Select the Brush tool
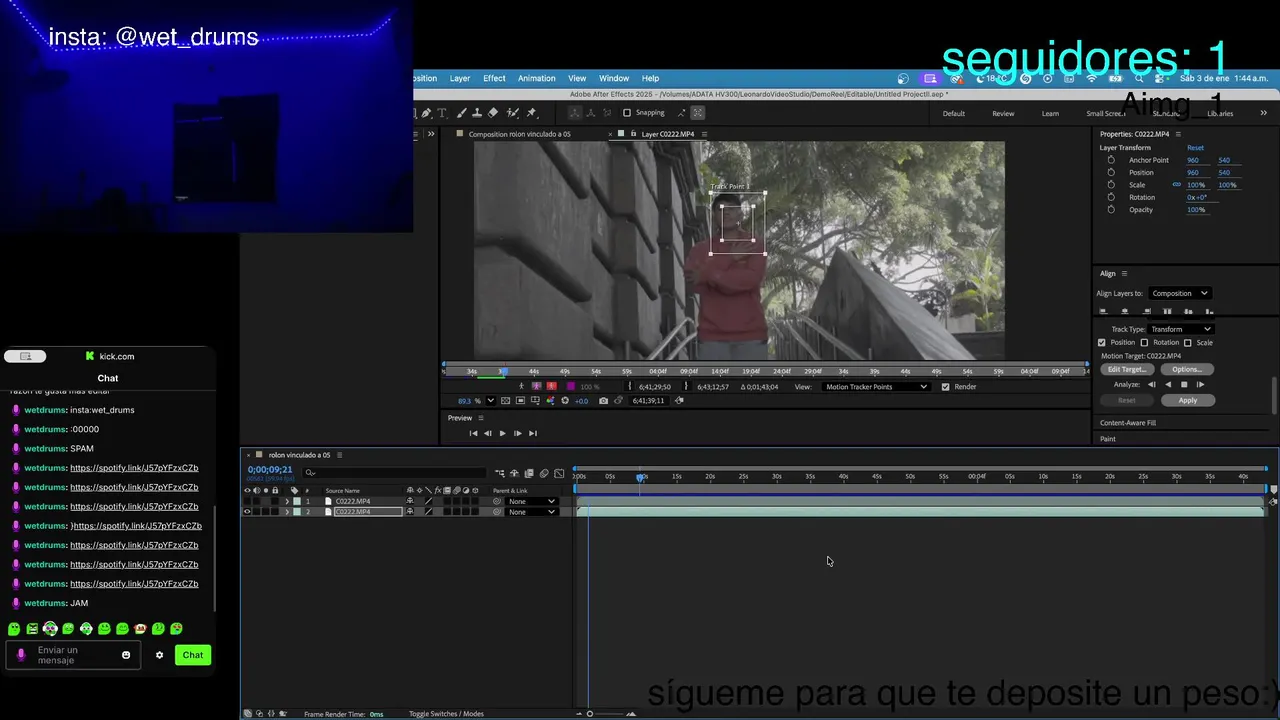The image size is (1280, 720). point(461,113)
